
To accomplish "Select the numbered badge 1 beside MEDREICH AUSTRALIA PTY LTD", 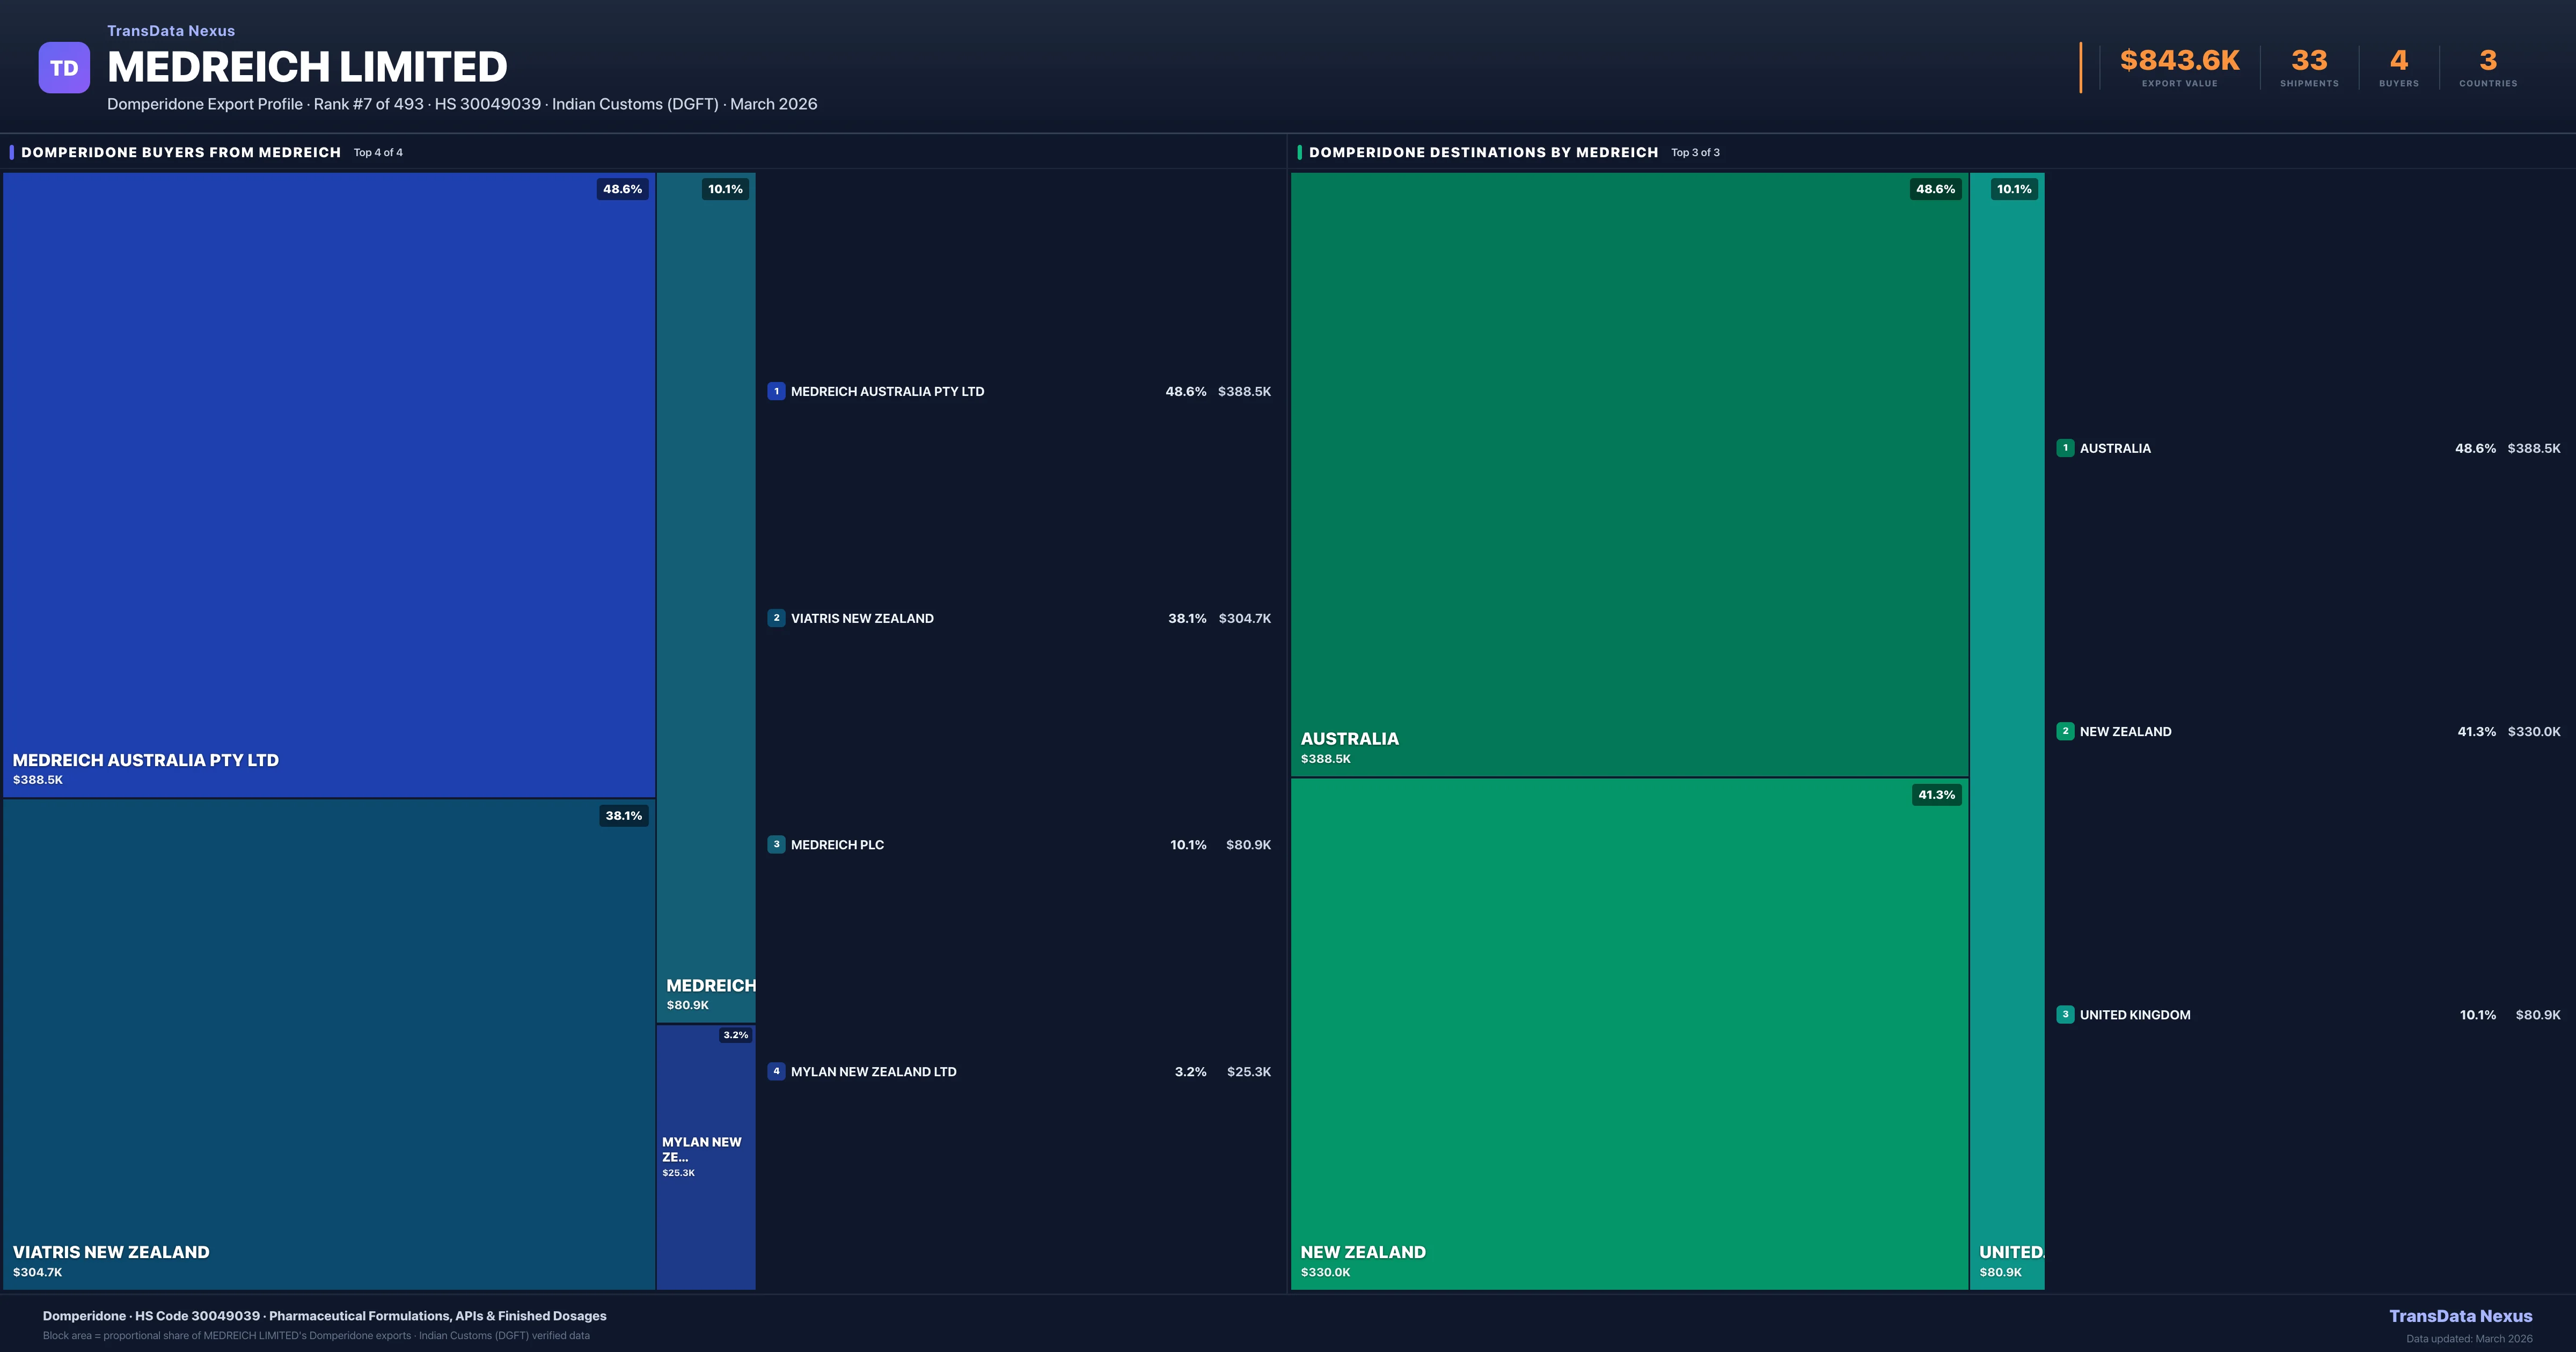I will point(777,391).
